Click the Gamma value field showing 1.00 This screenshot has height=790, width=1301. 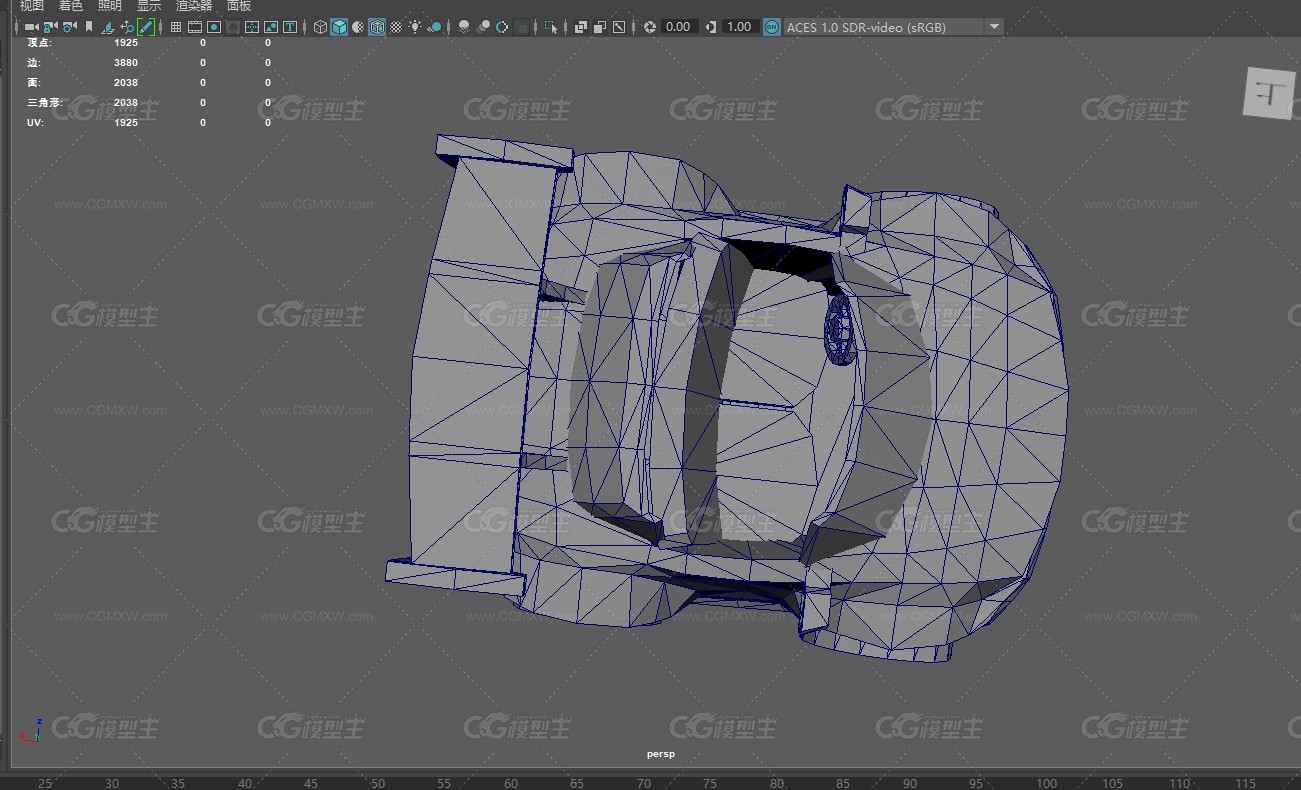(739, 27)
